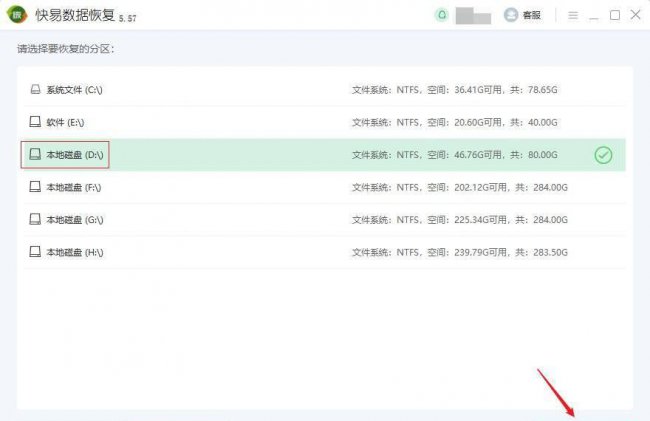Viewport: 650px width, 421px height.
Task: Click info text showing 46.76G可用 of 80.00G
Action: point(454,155)
